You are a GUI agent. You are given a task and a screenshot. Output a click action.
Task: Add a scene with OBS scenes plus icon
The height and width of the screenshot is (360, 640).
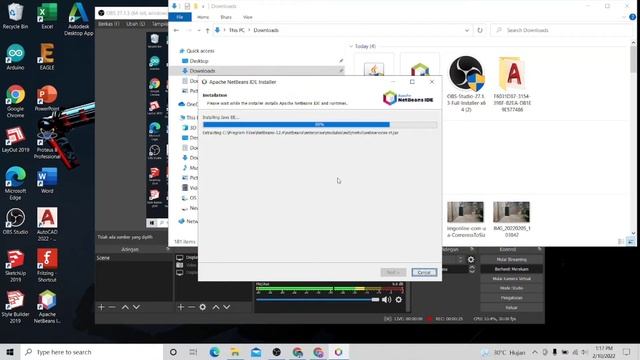101,307
